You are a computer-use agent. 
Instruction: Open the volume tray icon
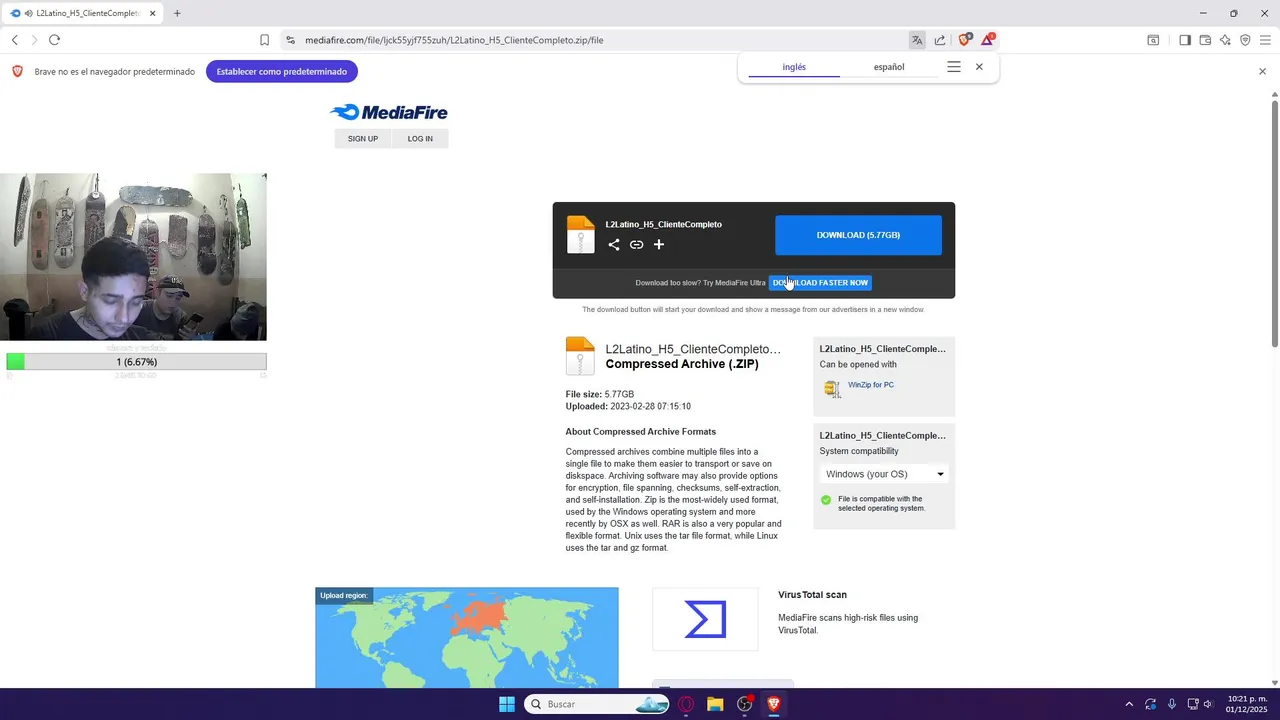coord(1208,704)
